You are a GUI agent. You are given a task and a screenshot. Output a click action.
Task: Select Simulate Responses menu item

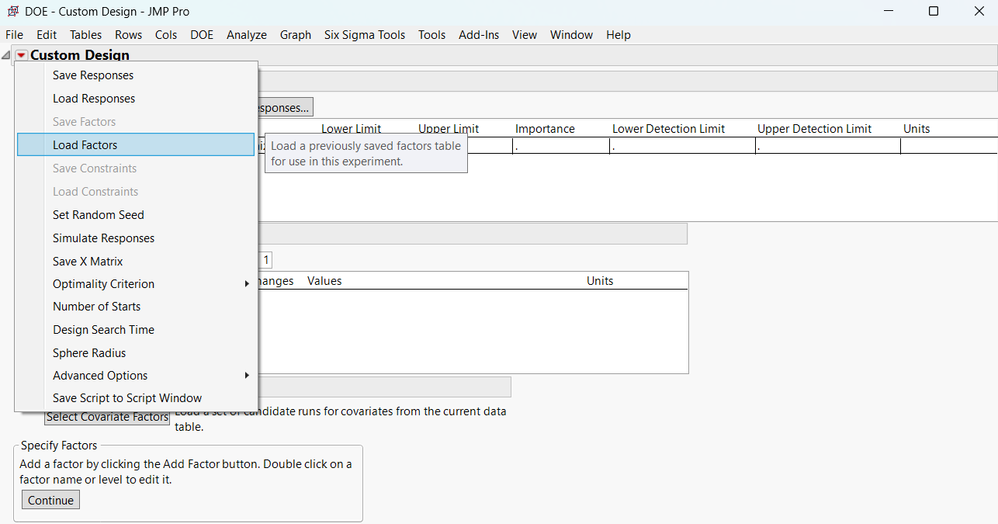[103, 238]
